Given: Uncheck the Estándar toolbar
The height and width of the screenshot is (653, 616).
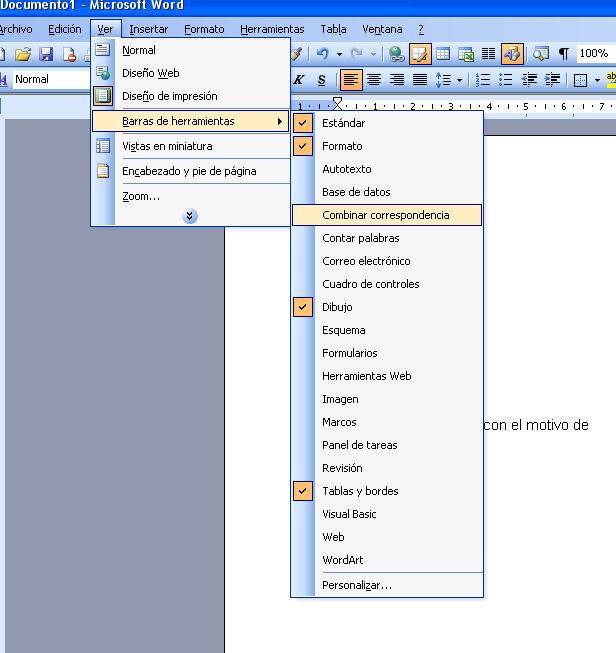Looking at the screenshot, I should pos(343,123).
